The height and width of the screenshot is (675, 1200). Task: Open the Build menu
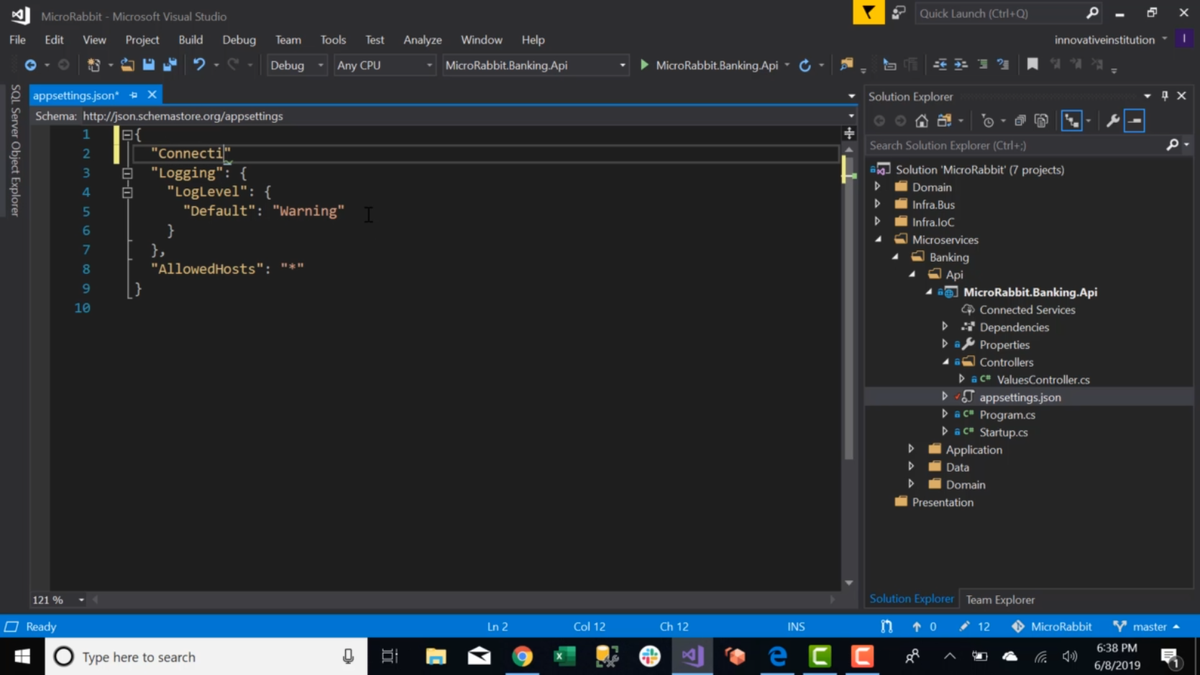click(x=190, y=40)
